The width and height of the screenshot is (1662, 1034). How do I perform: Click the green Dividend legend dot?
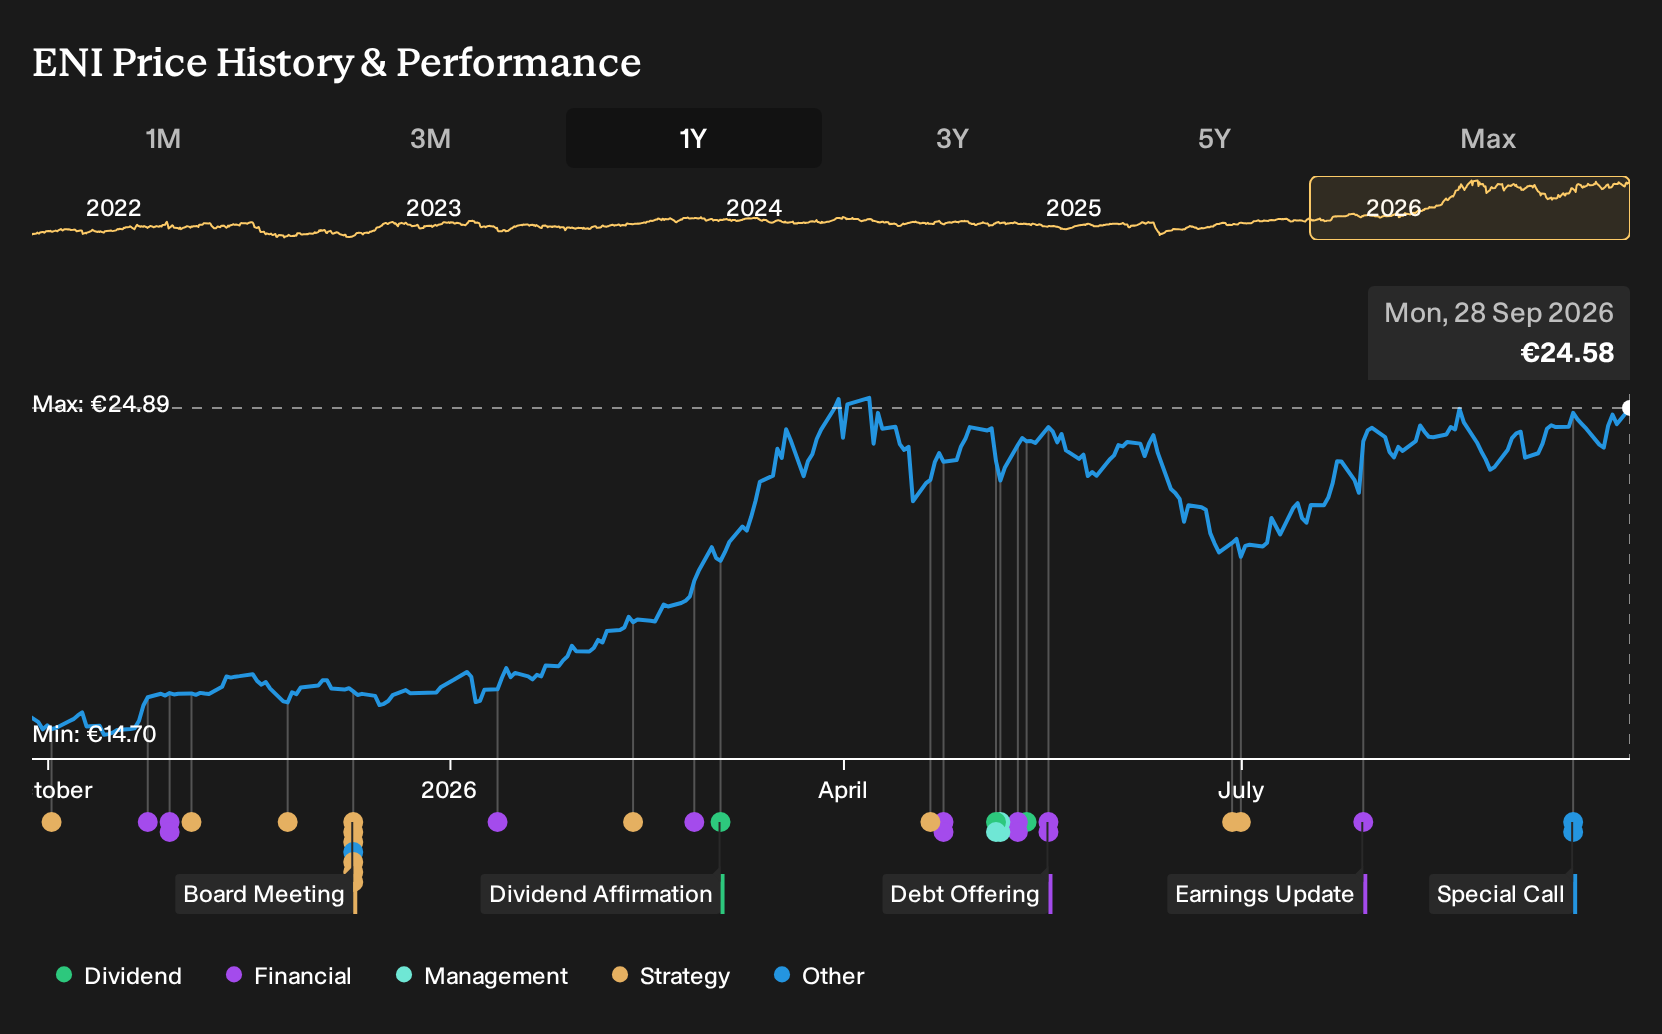pyautogui.click(x=64, y=975)
